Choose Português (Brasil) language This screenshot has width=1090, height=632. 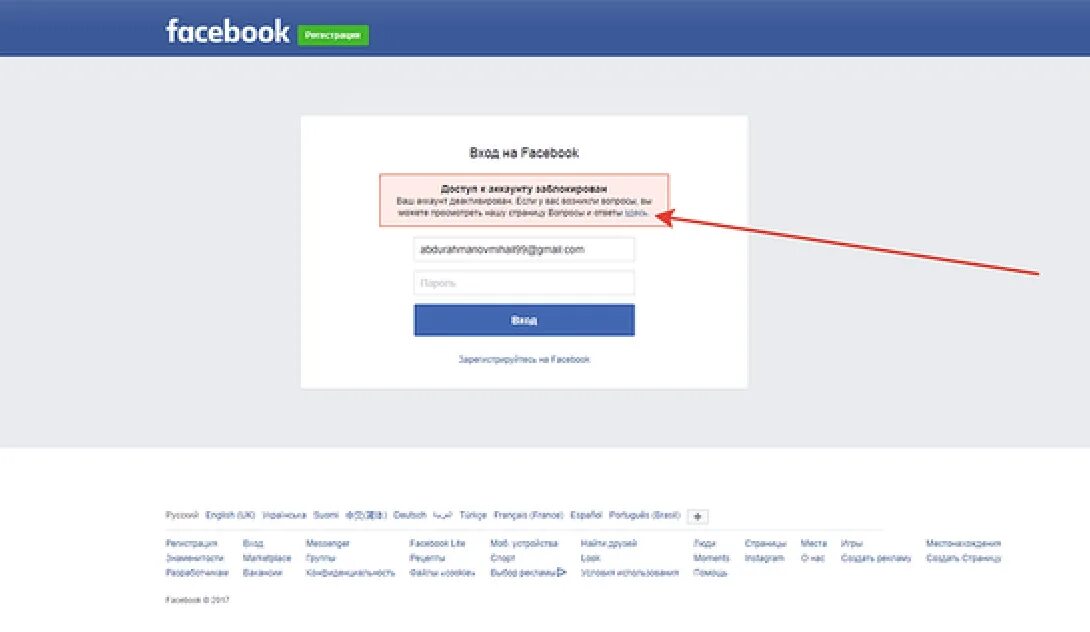tap(644, 515)
